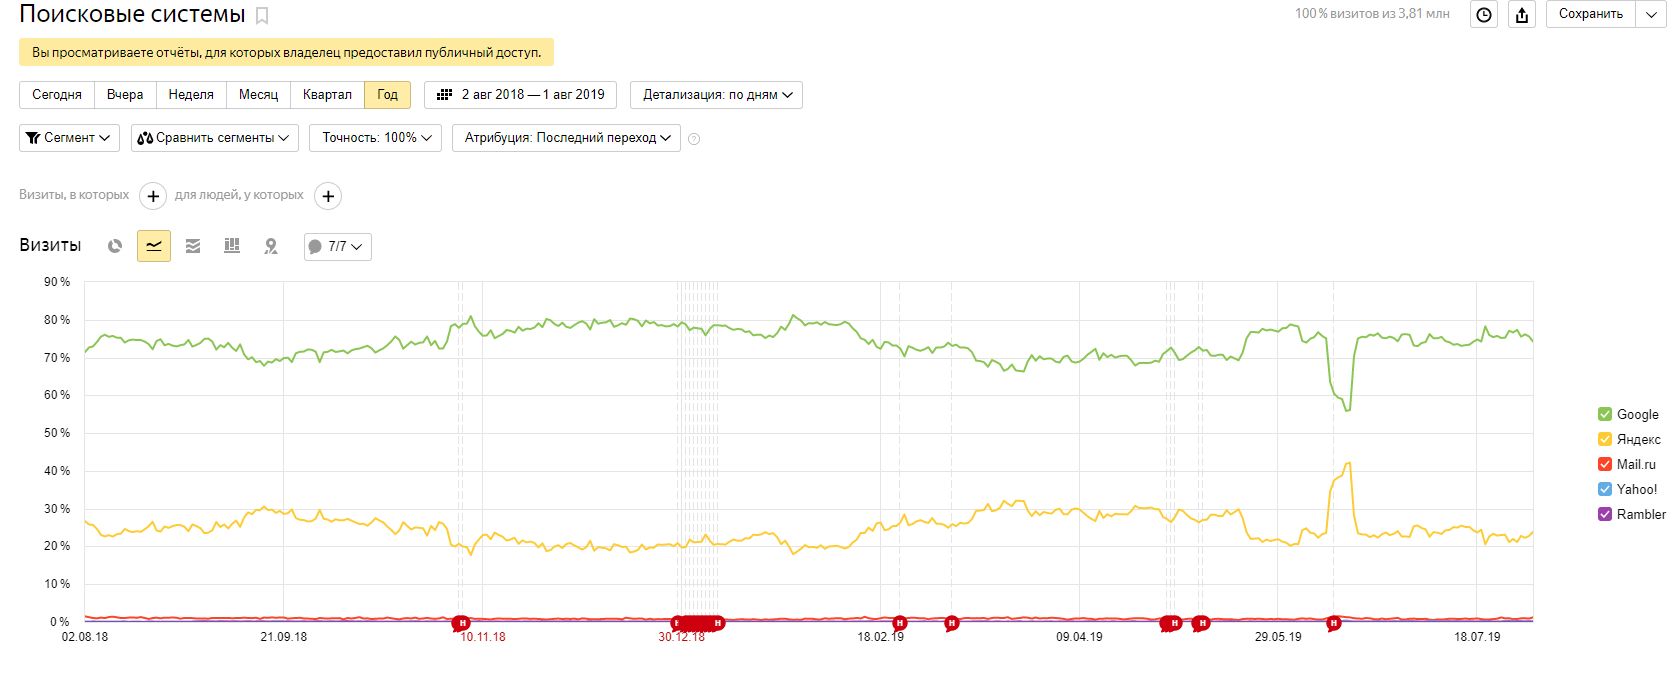
Task: Click the export share icon
Action: 1522,14
